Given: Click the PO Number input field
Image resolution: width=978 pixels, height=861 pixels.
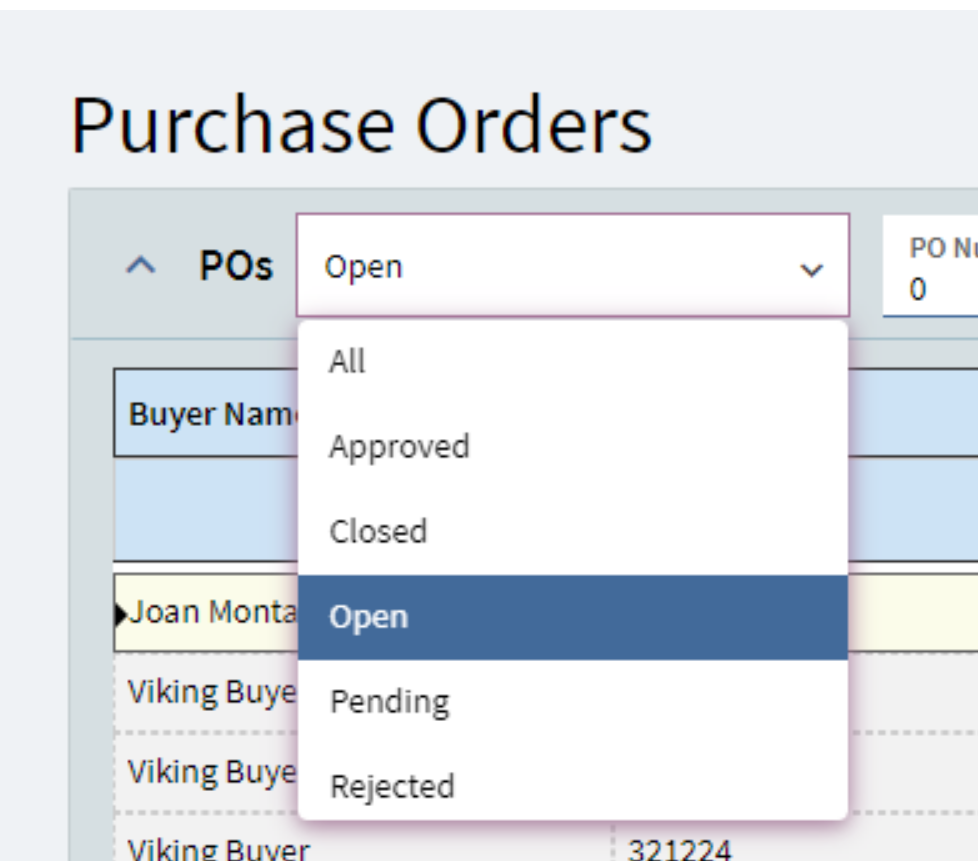Looking at the screenshot, I should [x=930, y=266].
